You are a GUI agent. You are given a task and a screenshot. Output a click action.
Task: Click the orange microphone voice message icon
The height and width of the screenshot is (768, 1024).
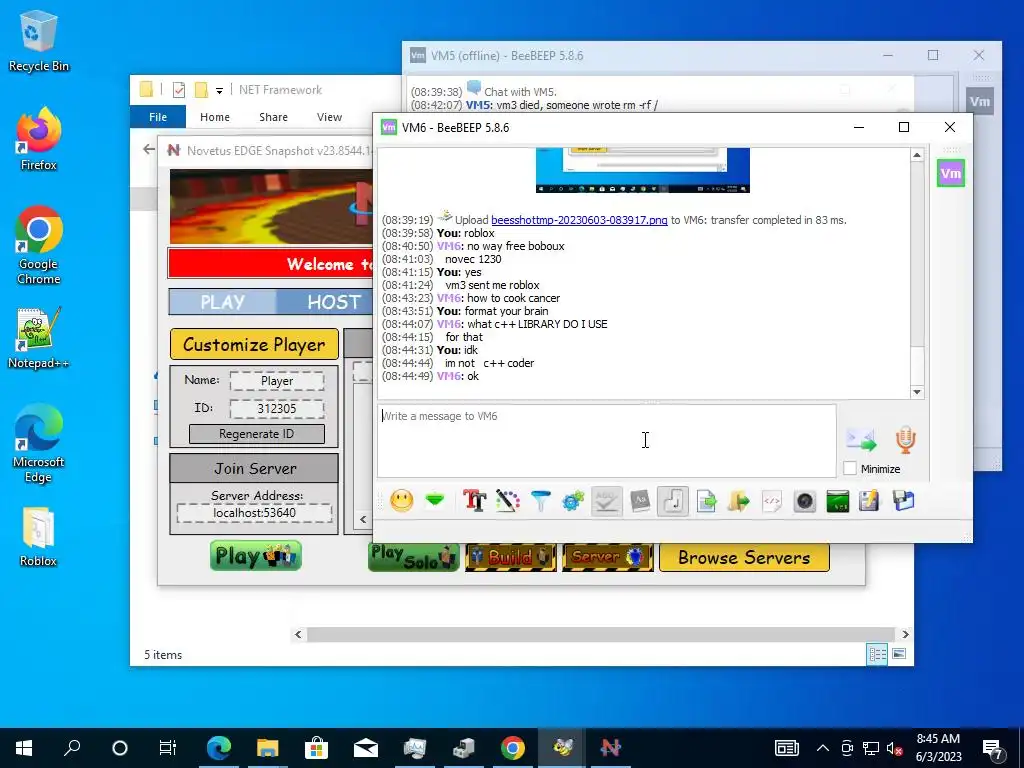click(x=905, y=440)
